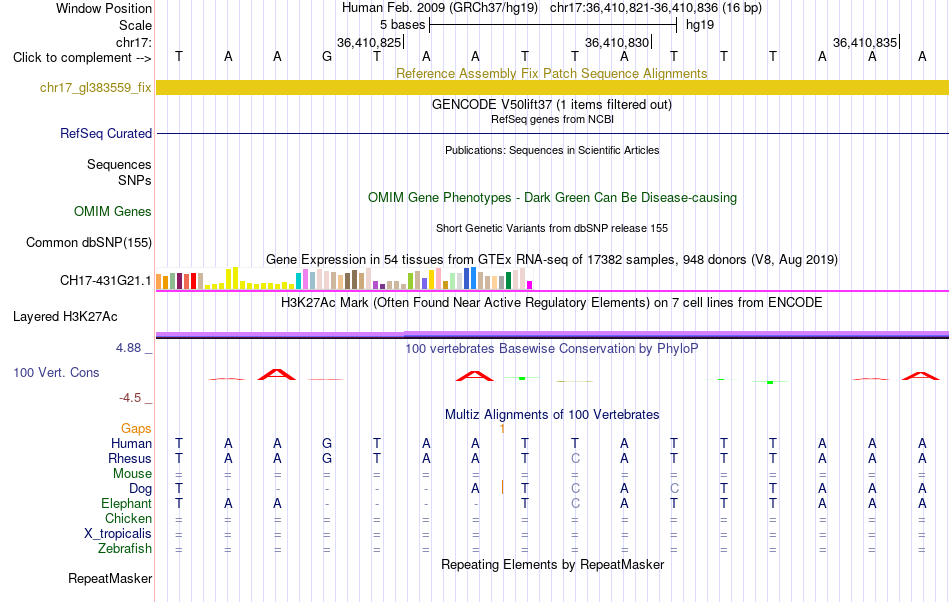Click the 'hg19' label beside scale bar
Image resolution: width=950 pixels, height=602 pixels.
[x=700, y=25]
